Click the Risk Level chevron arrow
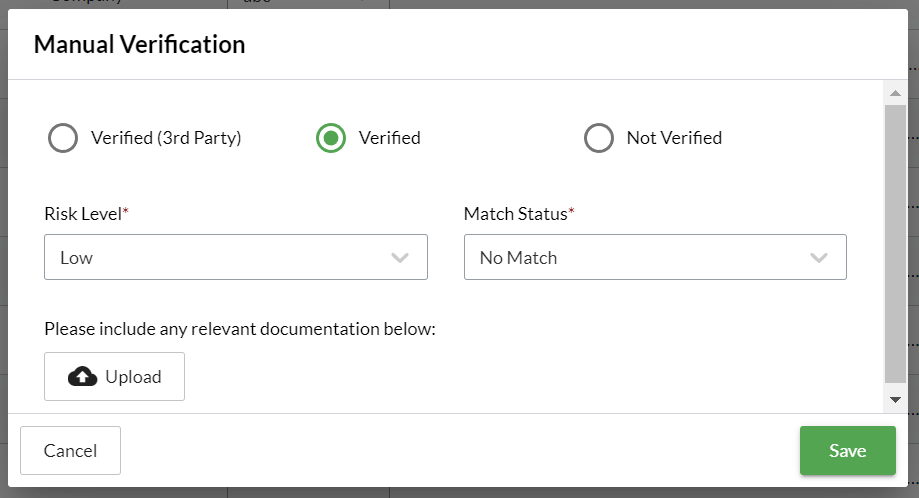This screenshot has height=498, width=919. (x=400, y=258)
